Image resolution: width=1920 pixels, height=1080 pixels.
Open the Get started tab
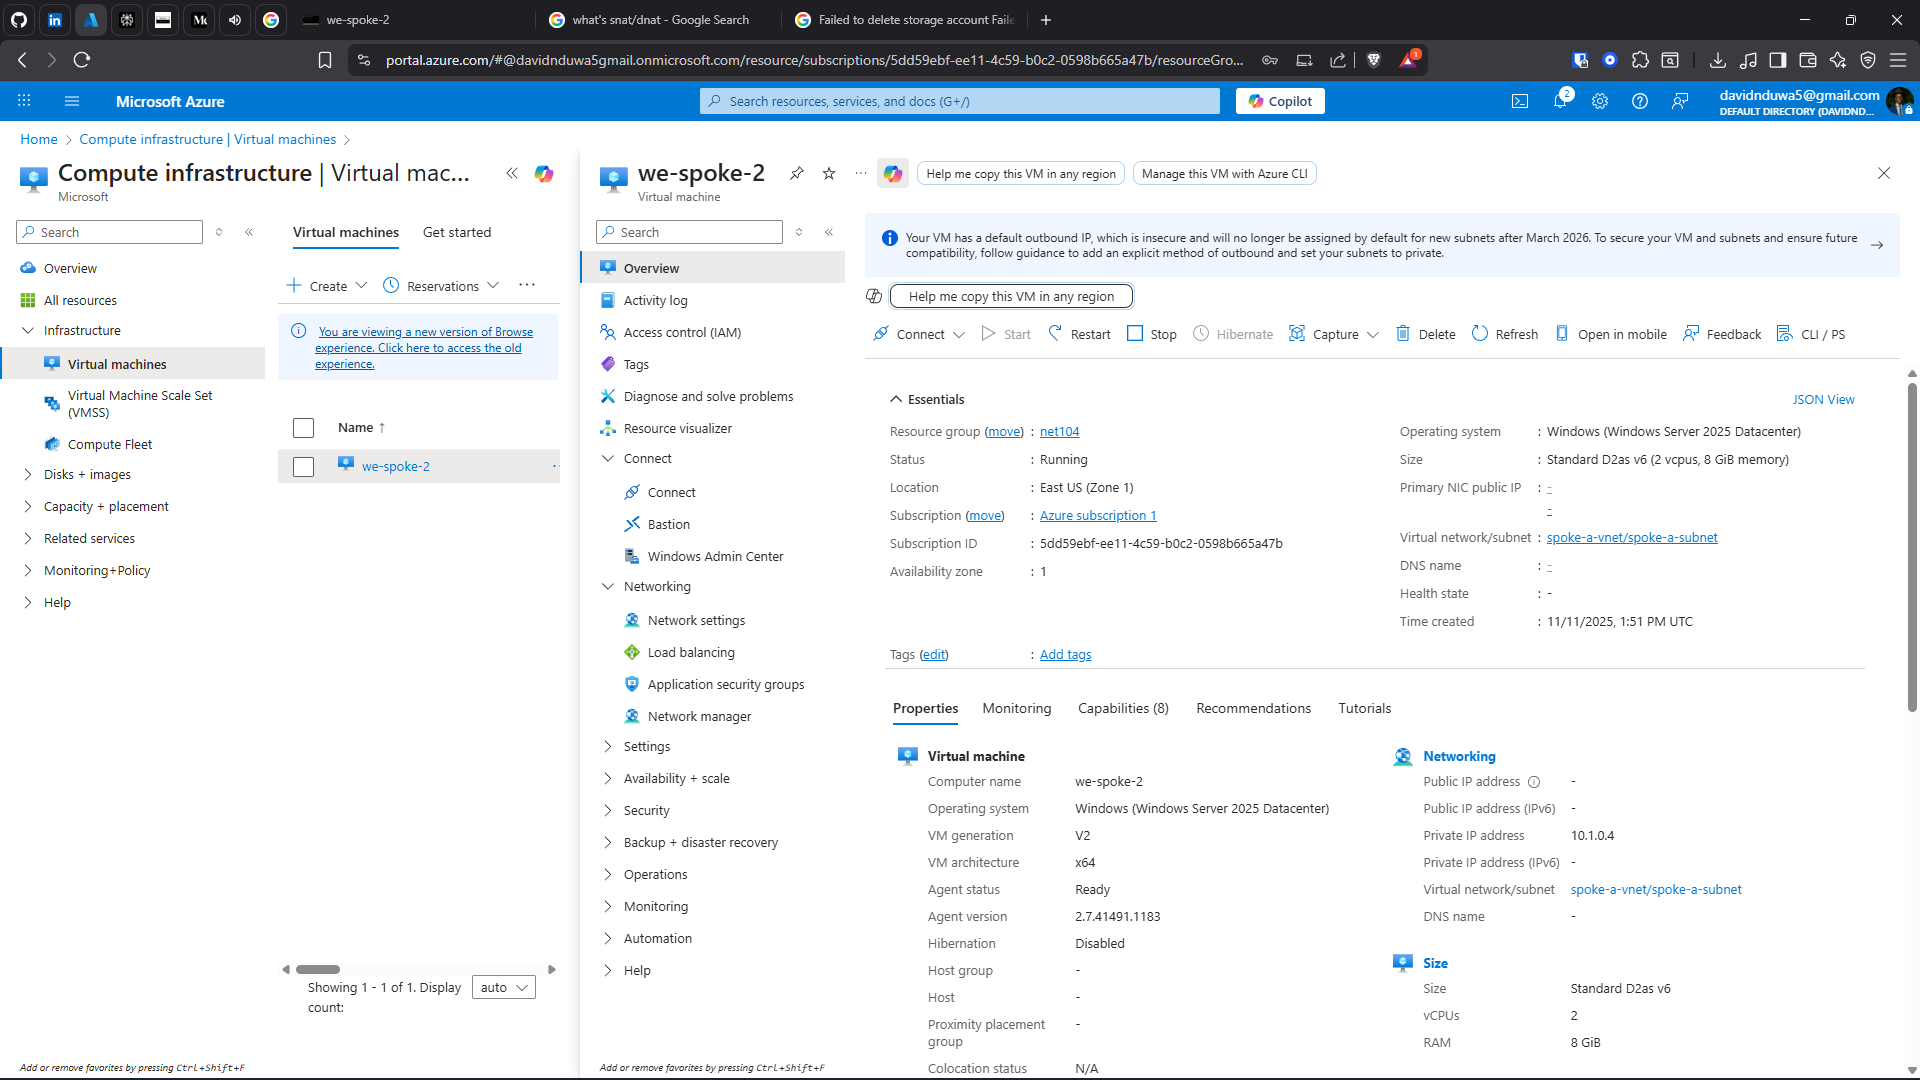(457, 232)
